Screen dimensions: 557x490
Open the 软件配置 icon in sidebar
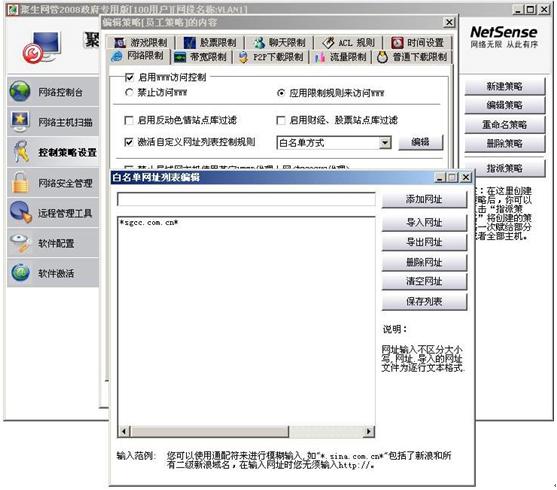tap(20, 243)
